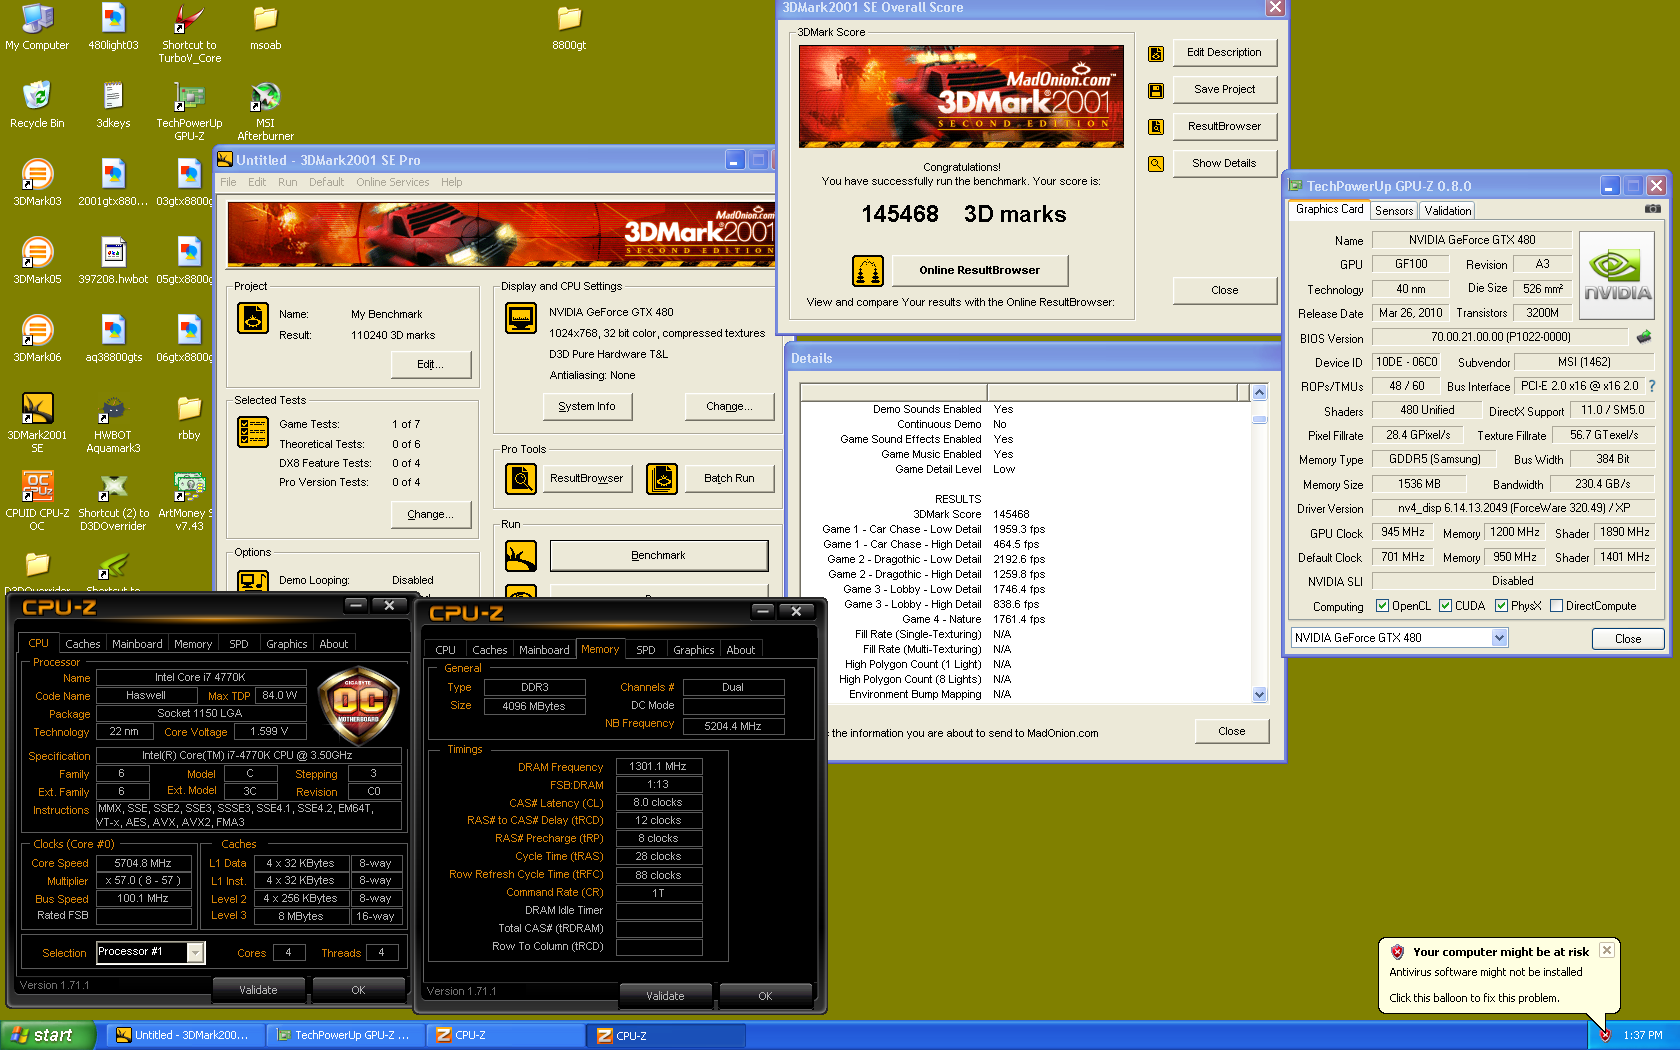Click the GPU-Z screenshot camera icon
This screenshot has height=1050, width=1680.
(x=1653, y=209)
